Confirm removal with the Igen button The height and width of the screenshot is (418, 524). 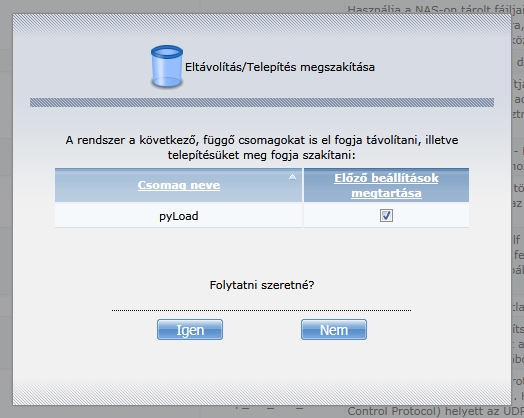click(190, 330)
